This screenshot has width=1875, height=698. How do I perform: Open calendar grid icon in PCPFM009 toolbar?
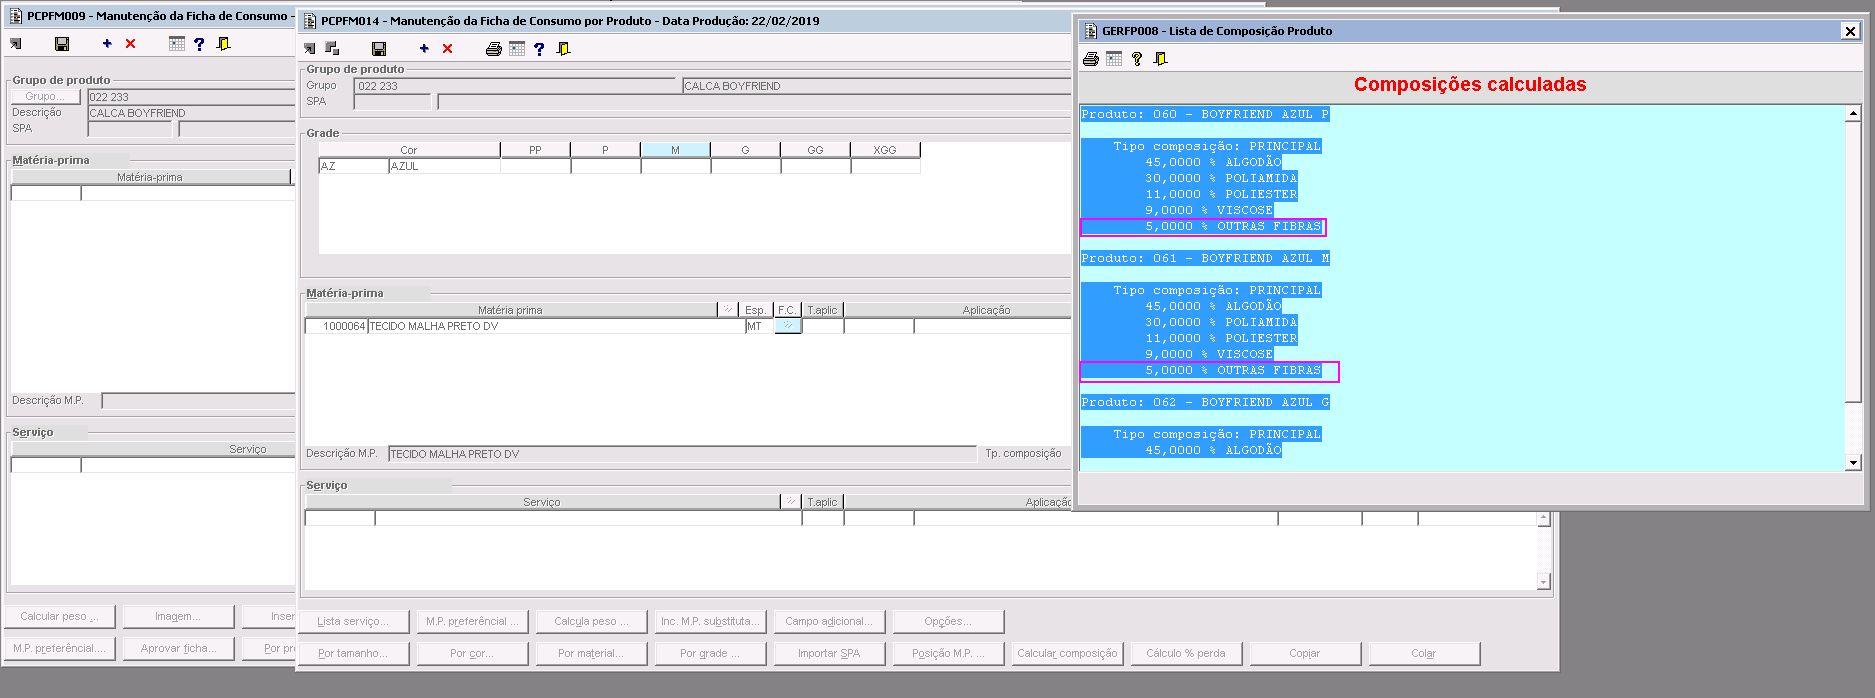177,44
